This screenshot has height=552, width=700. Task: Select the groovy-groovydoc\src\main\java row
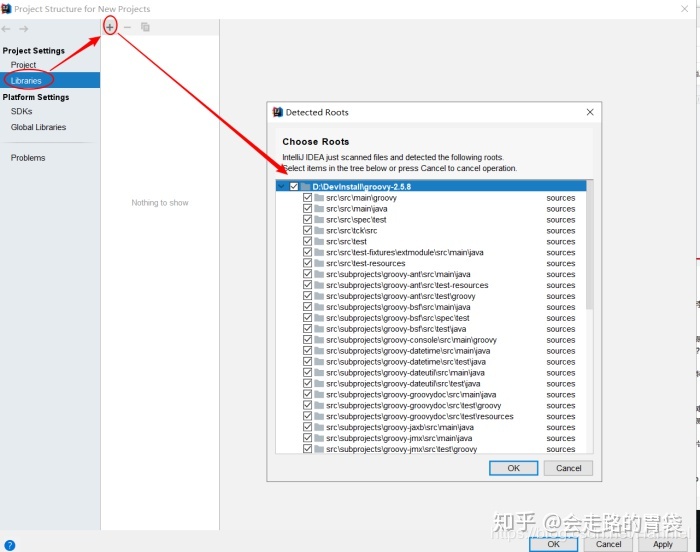[x=431, y=394]
